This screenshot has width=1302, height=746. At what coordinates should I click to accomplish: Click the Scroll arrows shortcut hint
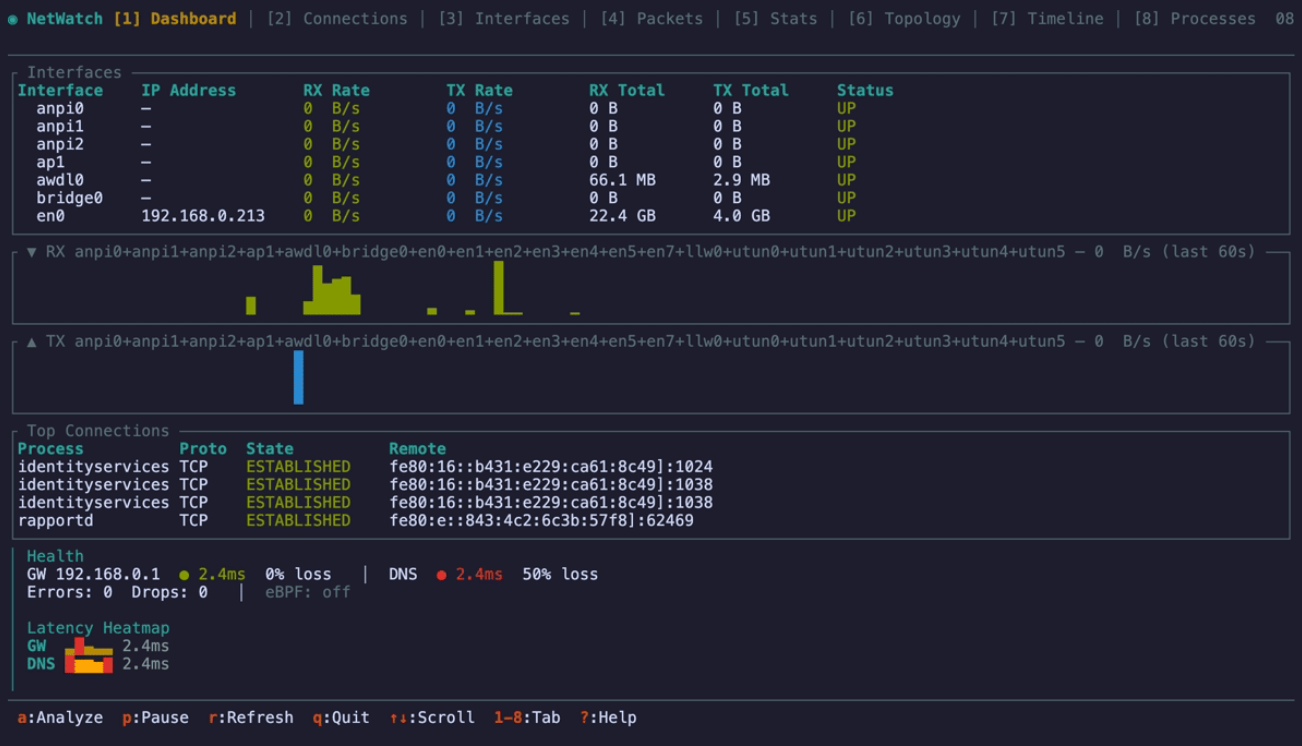(432, 718)
